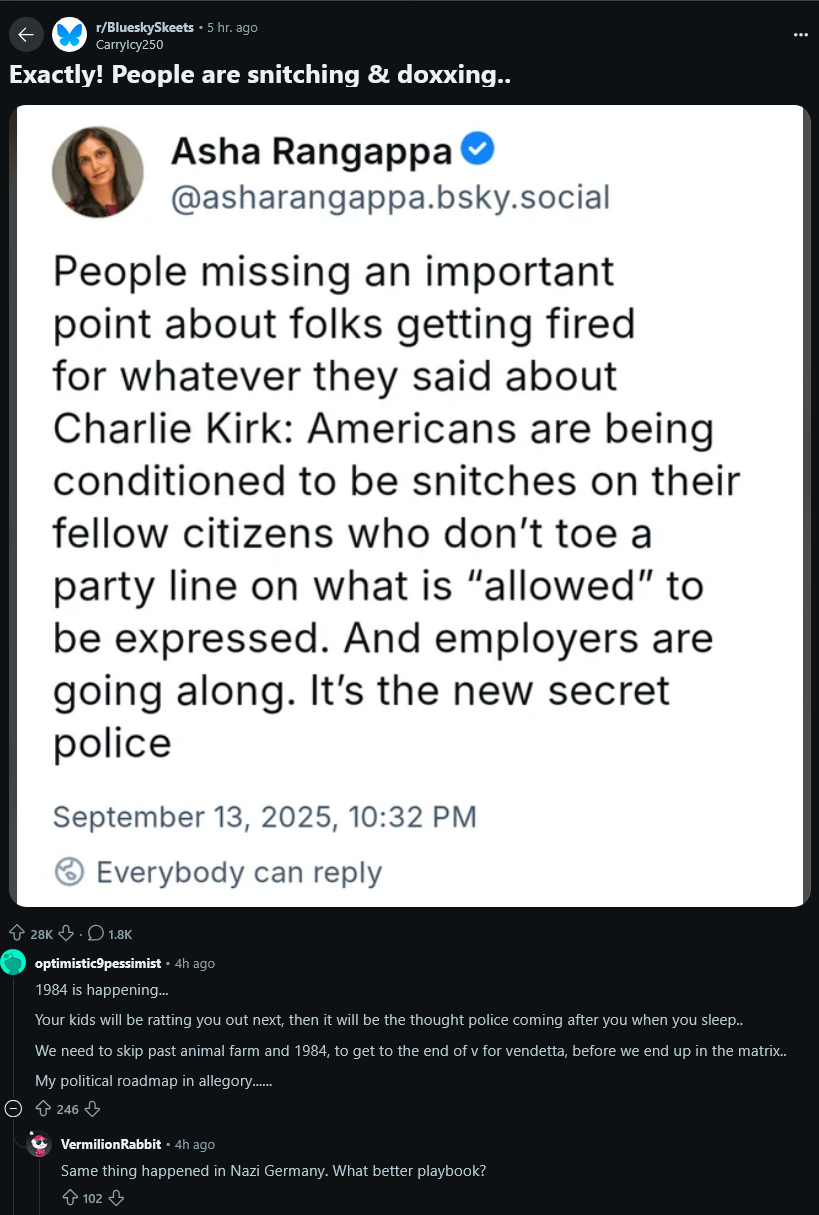The height and width of the screenshot is (1215, 819).
Task: Open the Asha Rangappa skeet image
Action: (409, 505)
